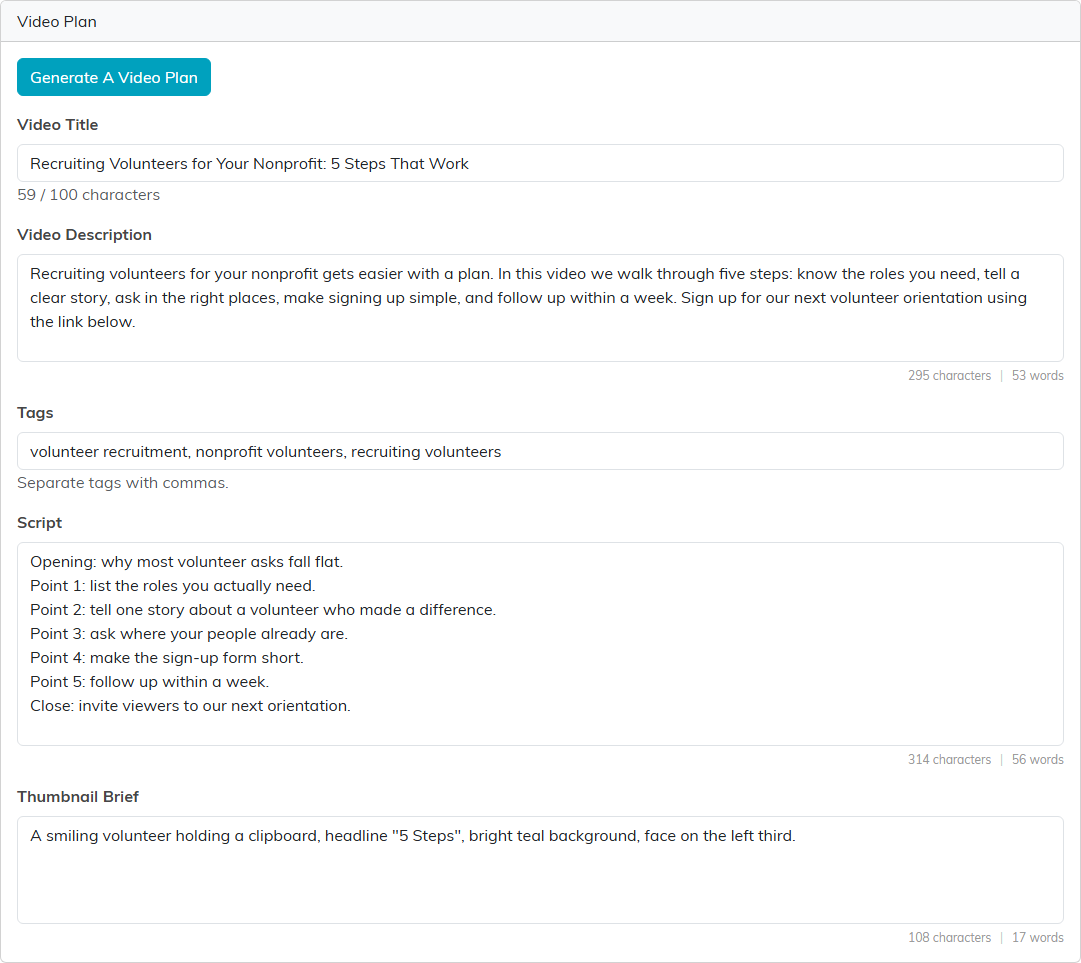Click the '17 words' thumbnail count
This screenshot has height=963, width=1081.
1038,937
